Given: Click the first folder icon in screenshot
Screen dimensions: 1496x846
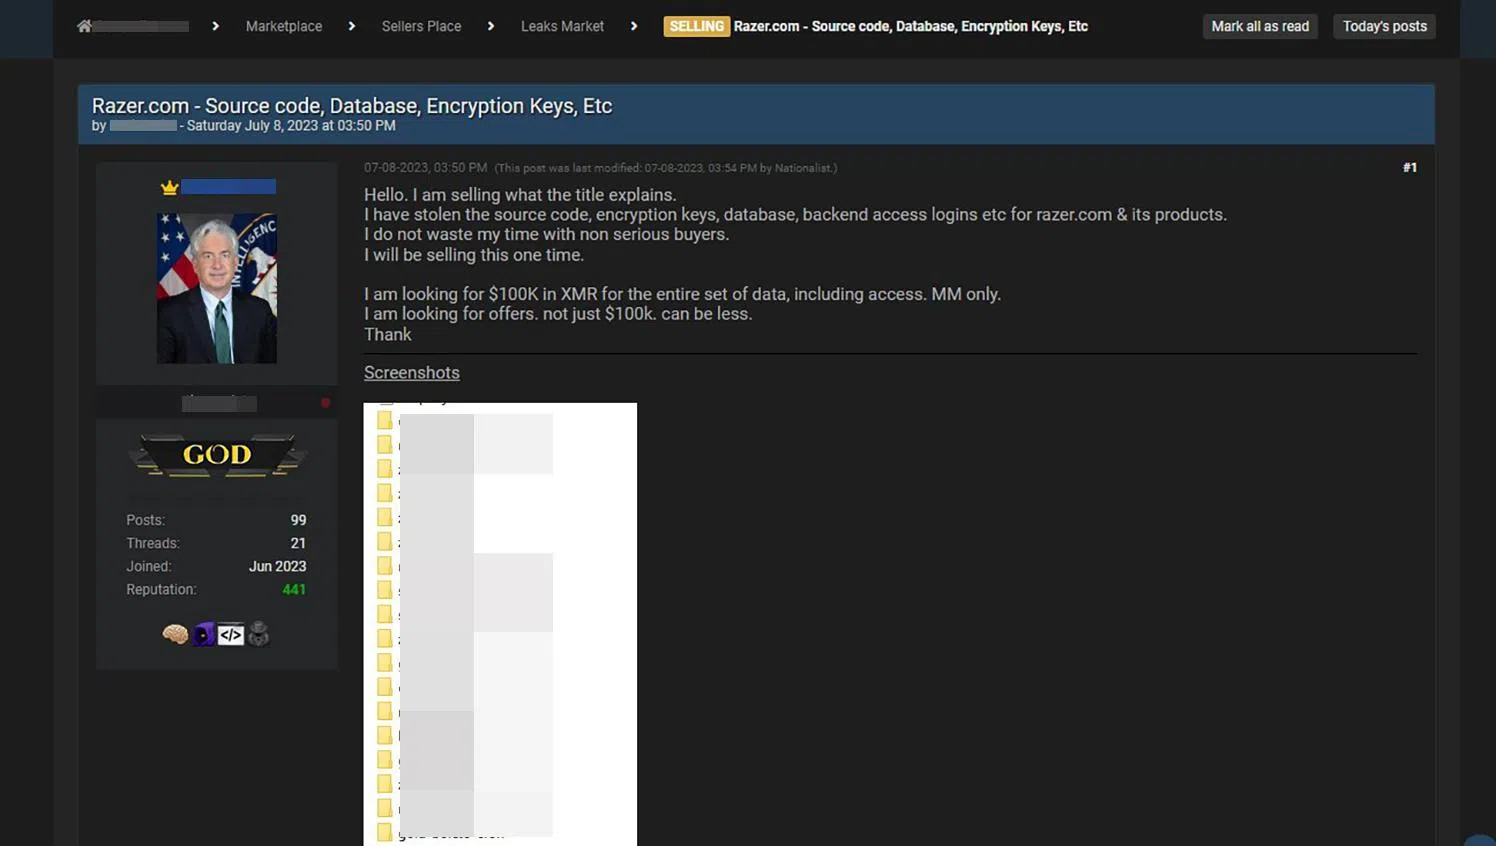Looking at the screenshot, I should (x=385, y=420).
